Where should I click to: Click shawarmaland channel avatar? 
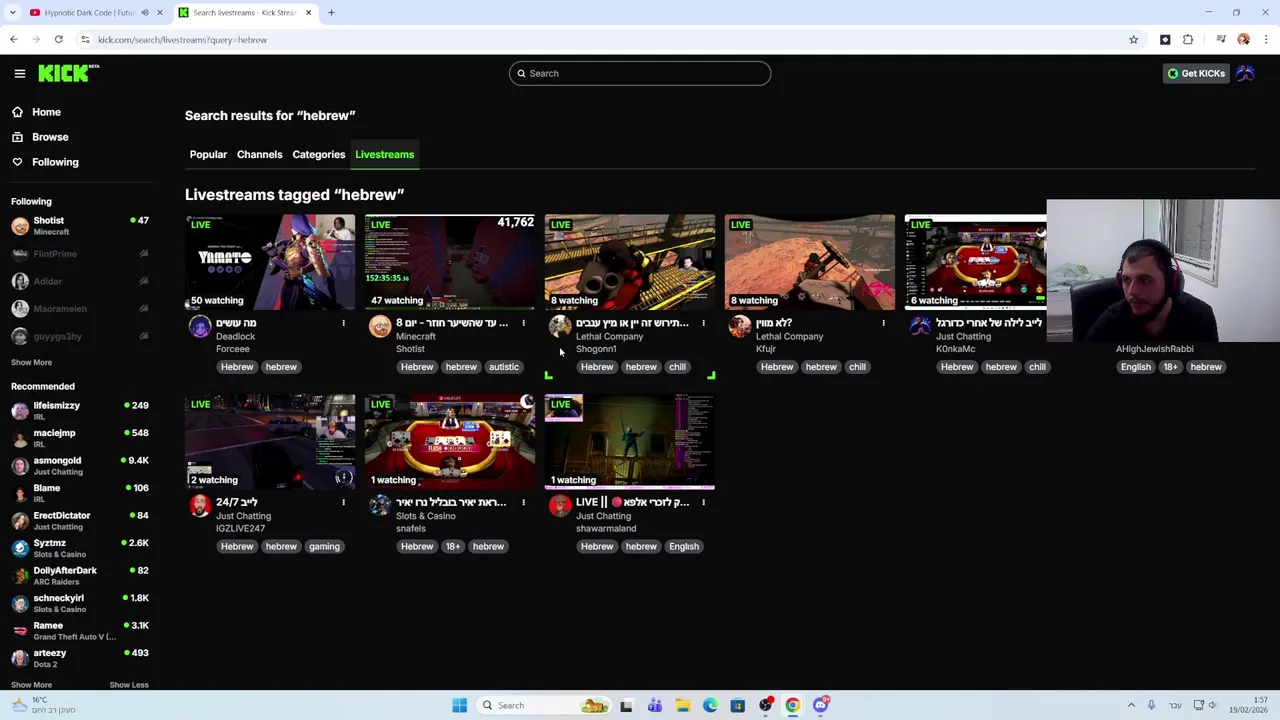pos(560,506)
